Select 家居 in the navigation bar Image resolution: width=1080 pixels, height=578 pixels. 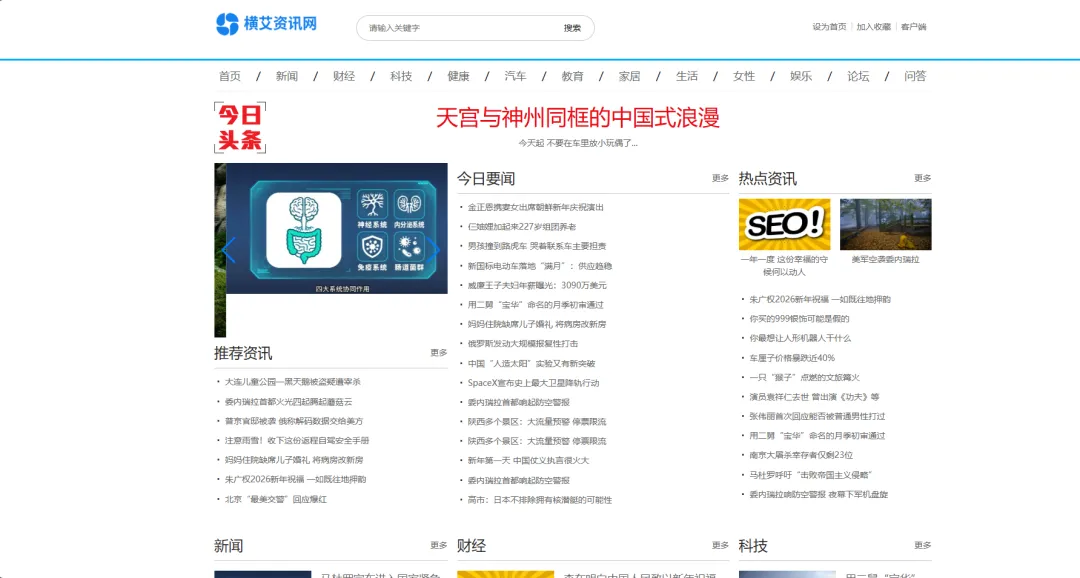tap(630, 76)
